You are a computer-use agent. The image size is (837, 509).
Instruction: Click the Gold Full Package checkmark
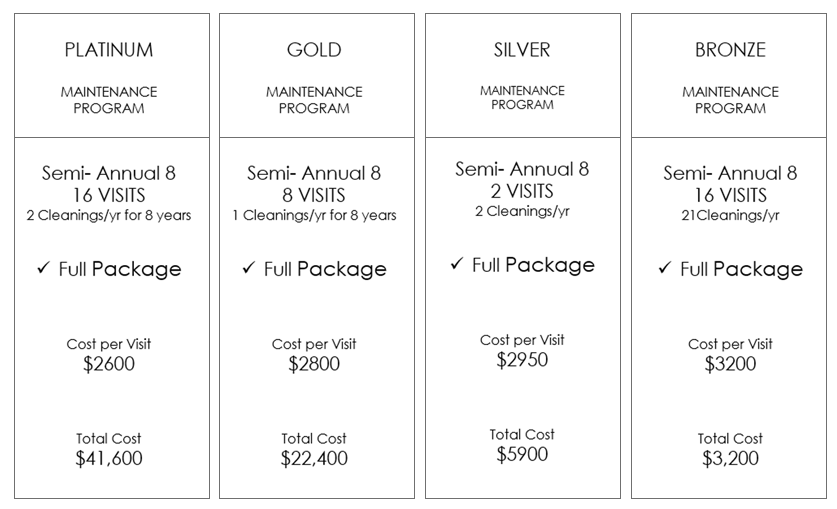tap(249, 267)
